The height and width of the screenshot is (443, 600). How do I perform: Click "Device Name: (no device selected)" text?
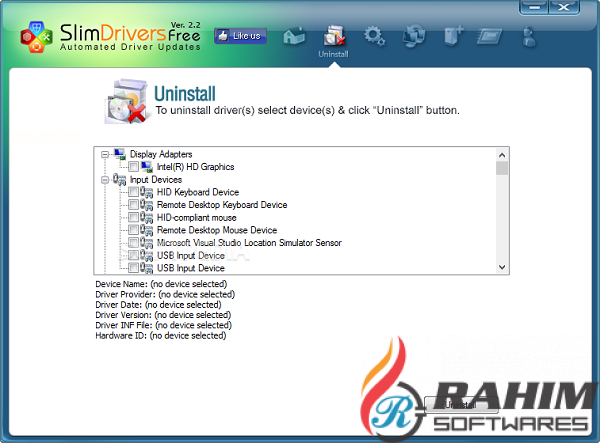tap(161, 284)
